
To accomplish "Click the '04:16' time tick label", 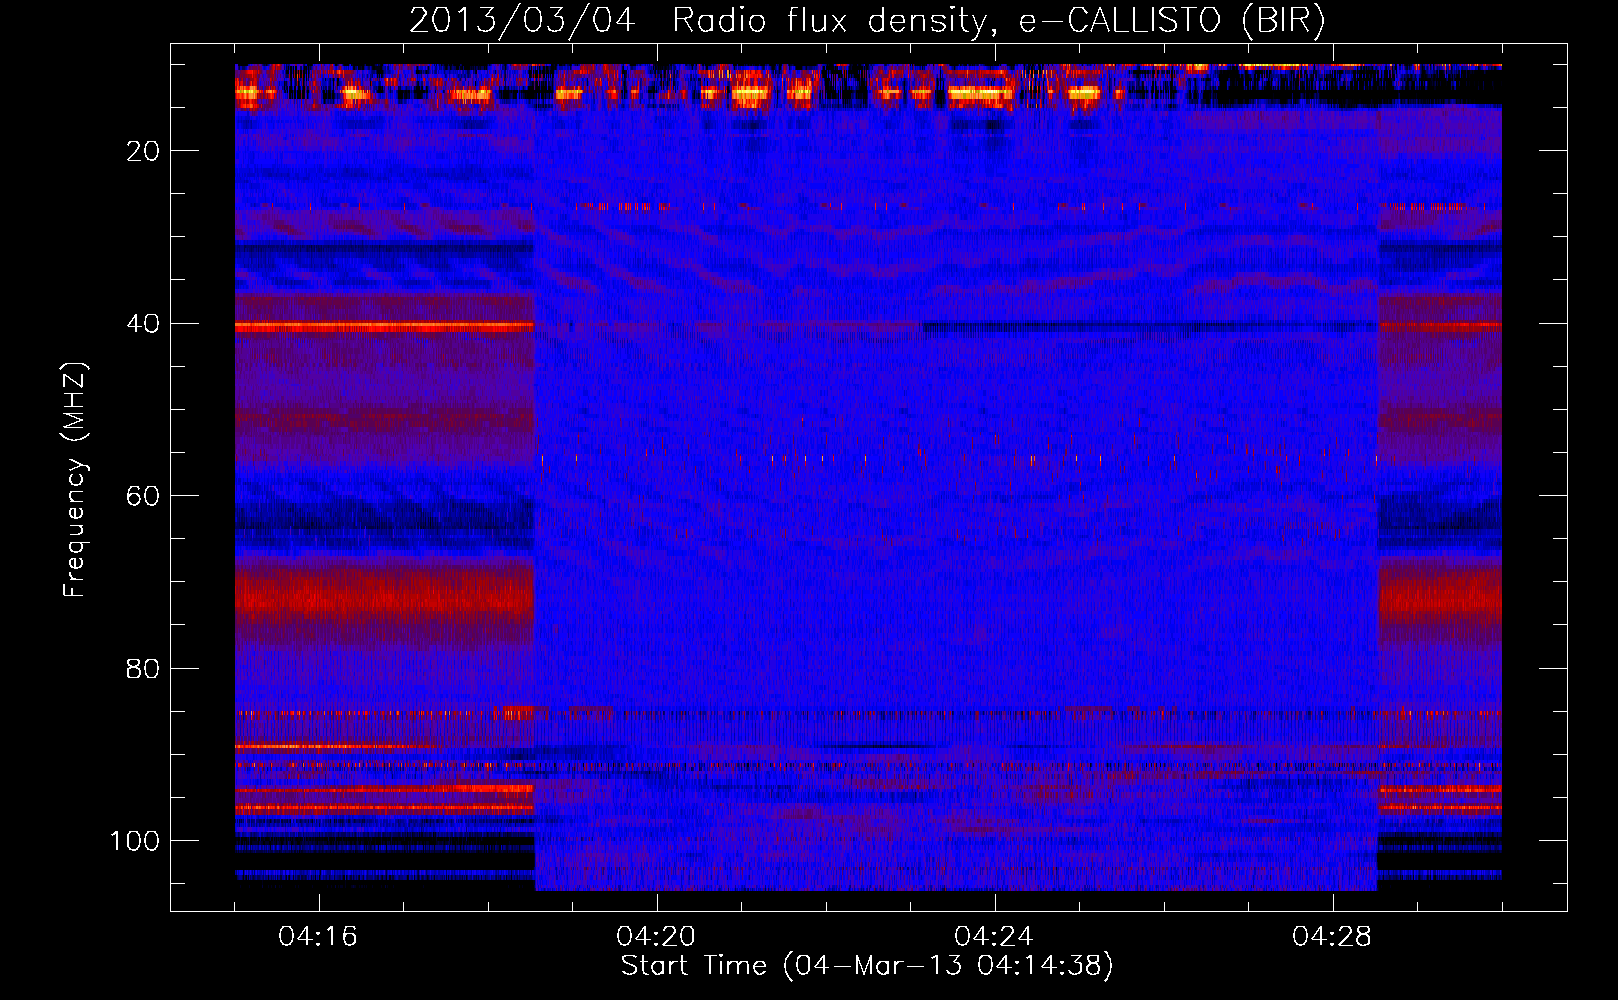I will (x=318, y=937).
